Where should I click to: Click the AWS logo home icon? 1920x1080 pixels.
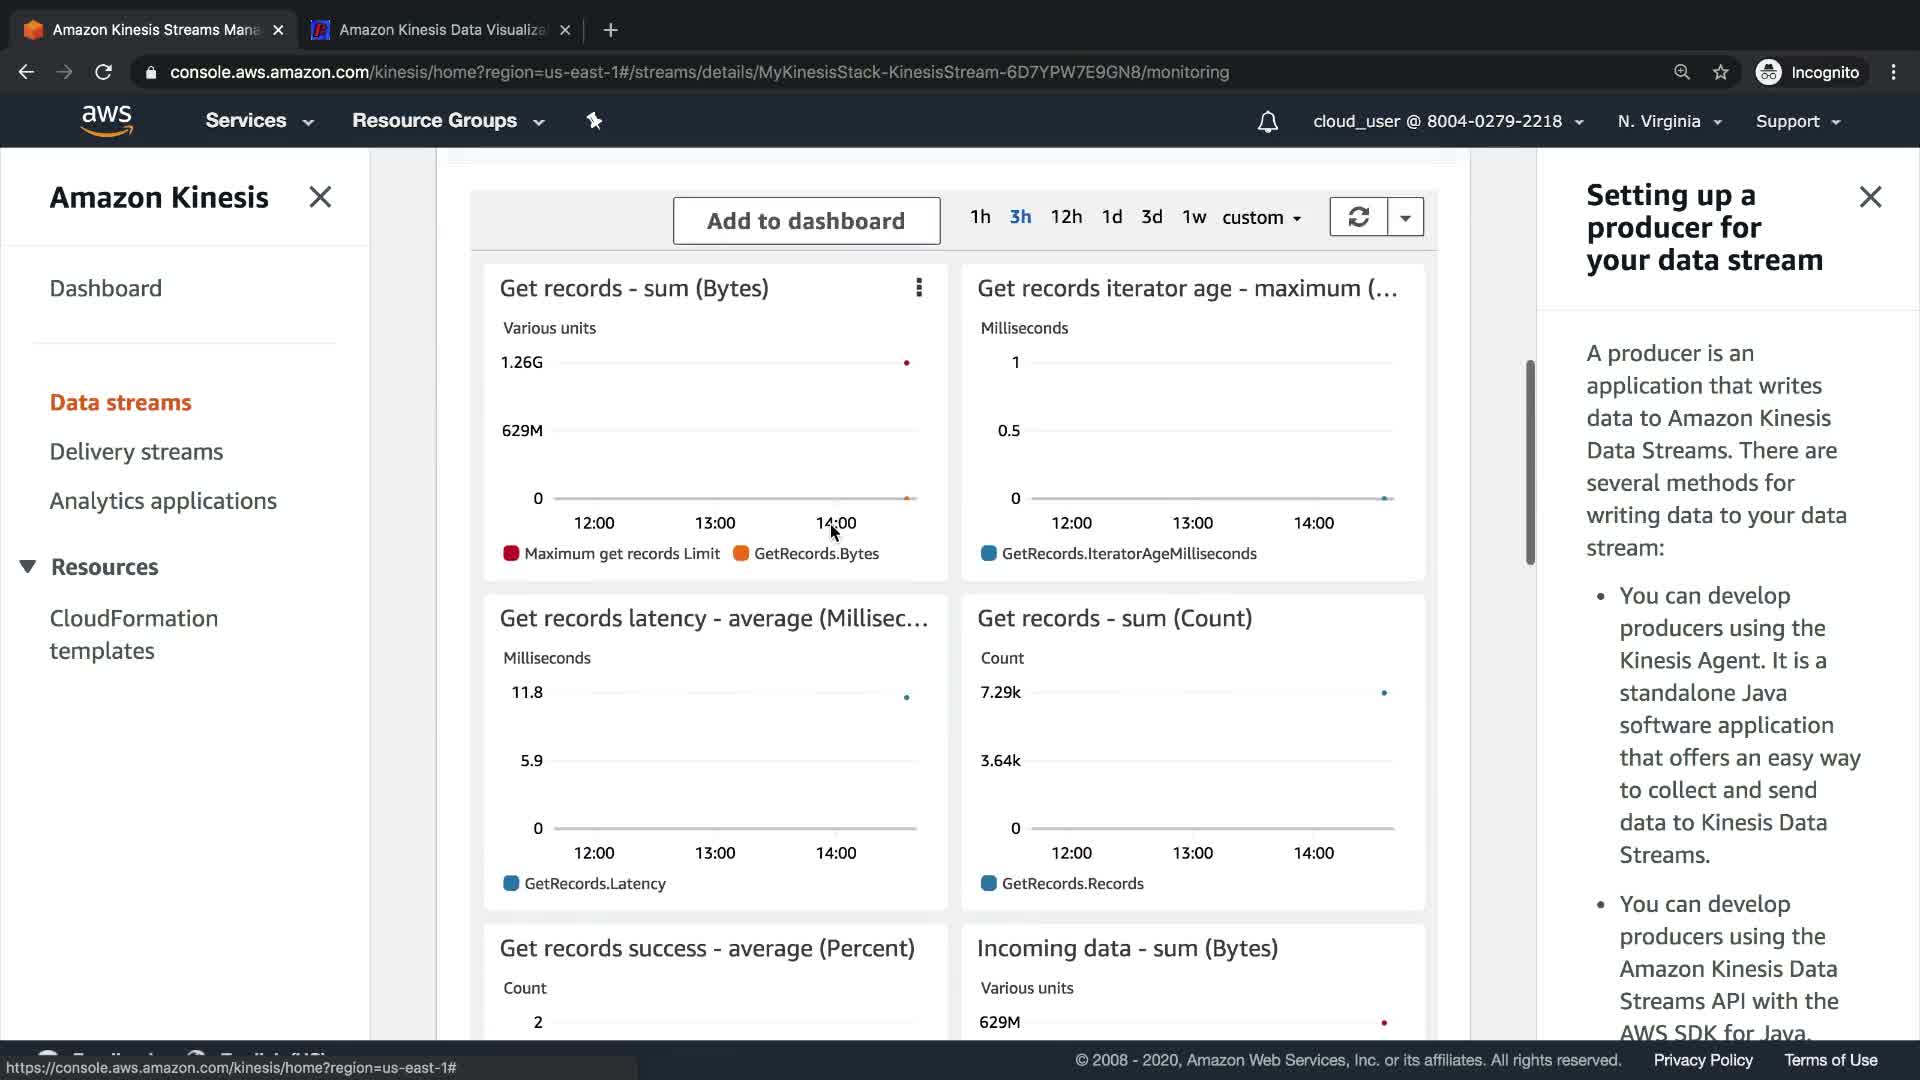pos(107,121)
